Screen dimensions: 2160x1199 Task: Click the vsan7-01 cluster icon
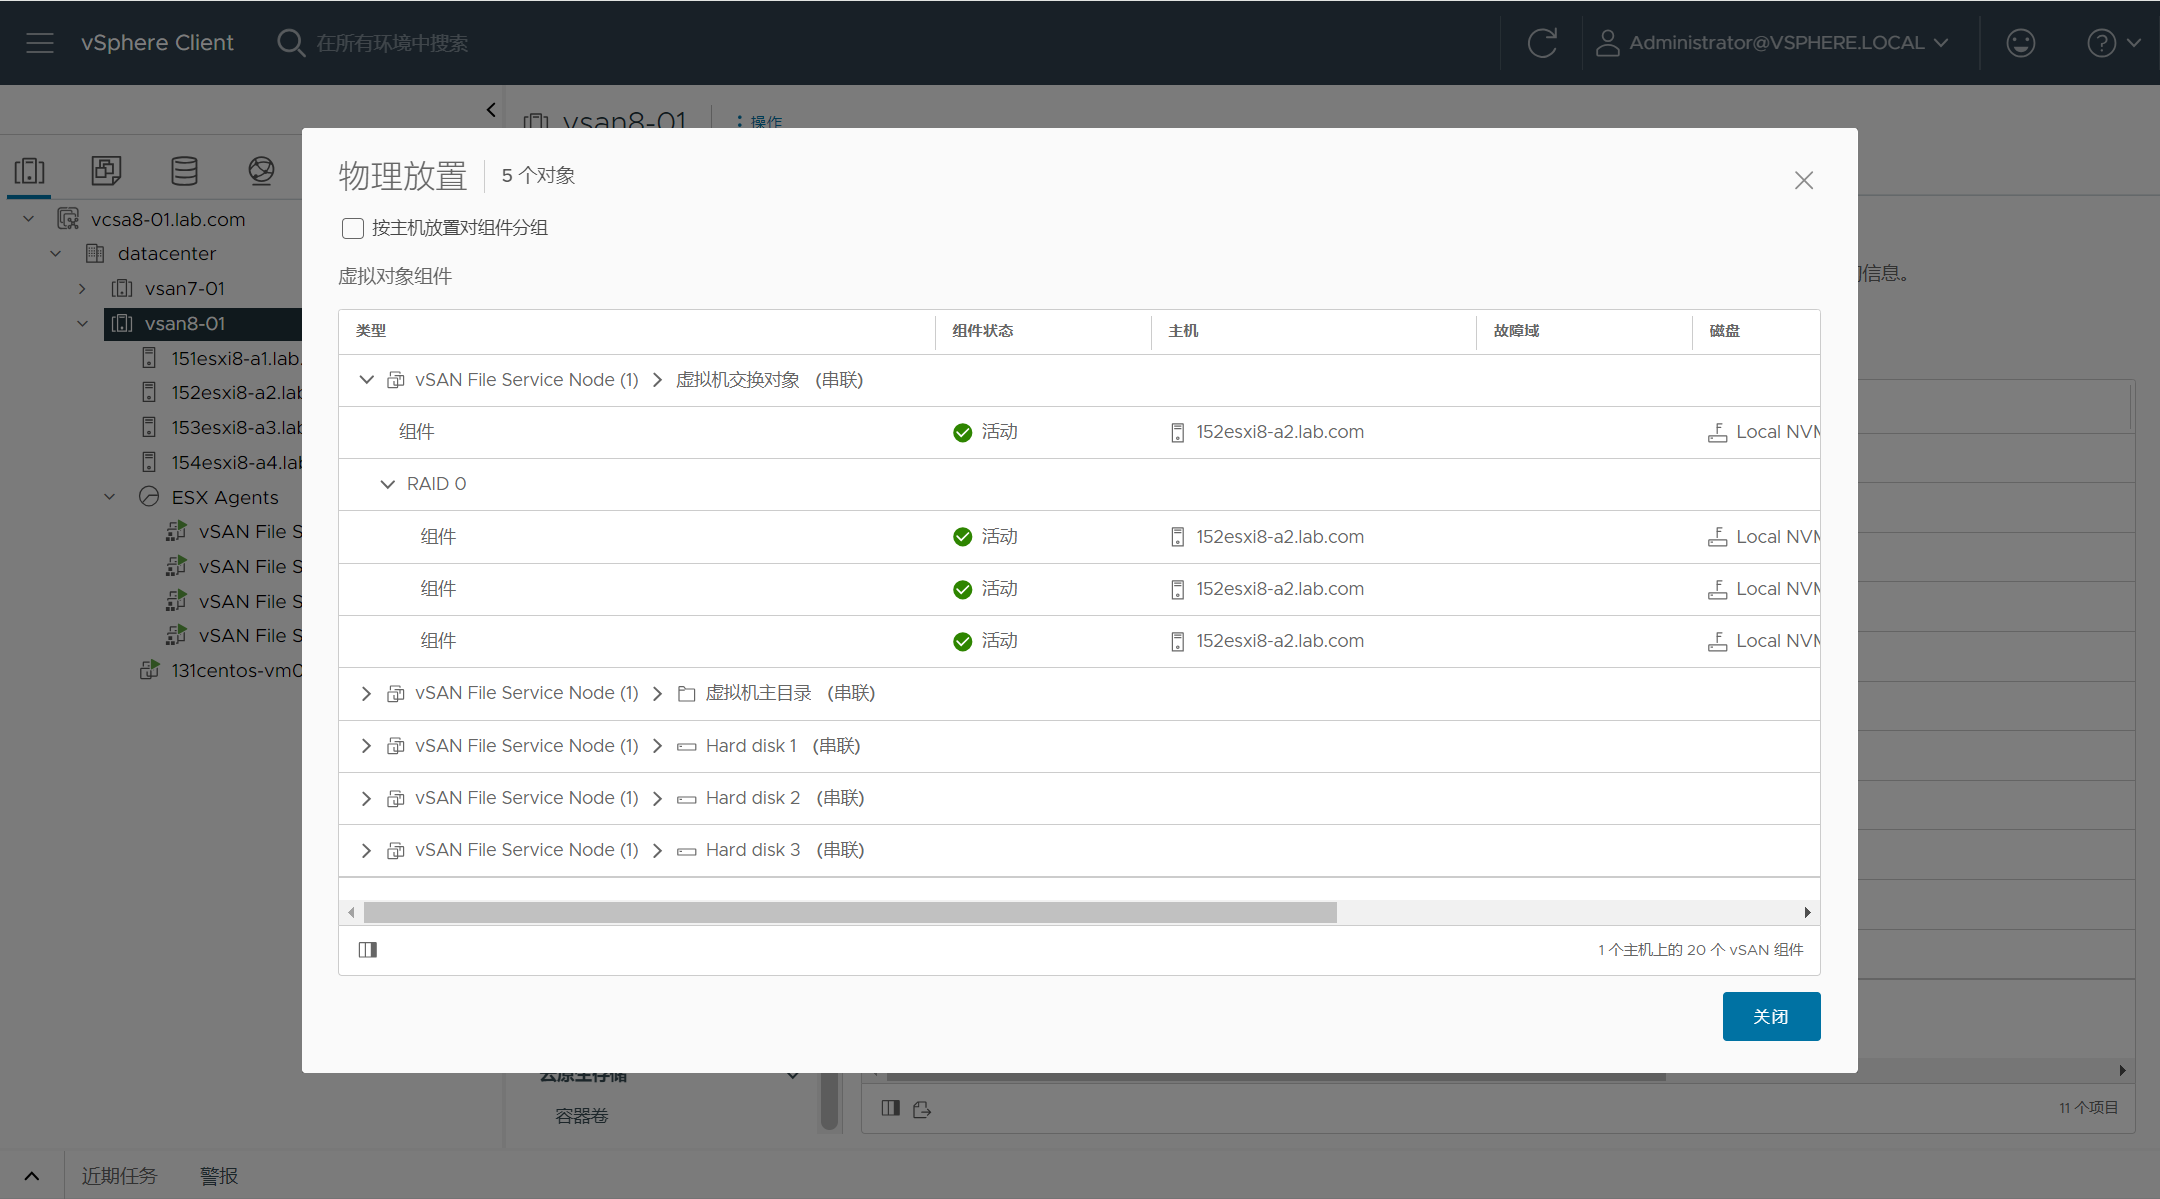click(122, 289)
